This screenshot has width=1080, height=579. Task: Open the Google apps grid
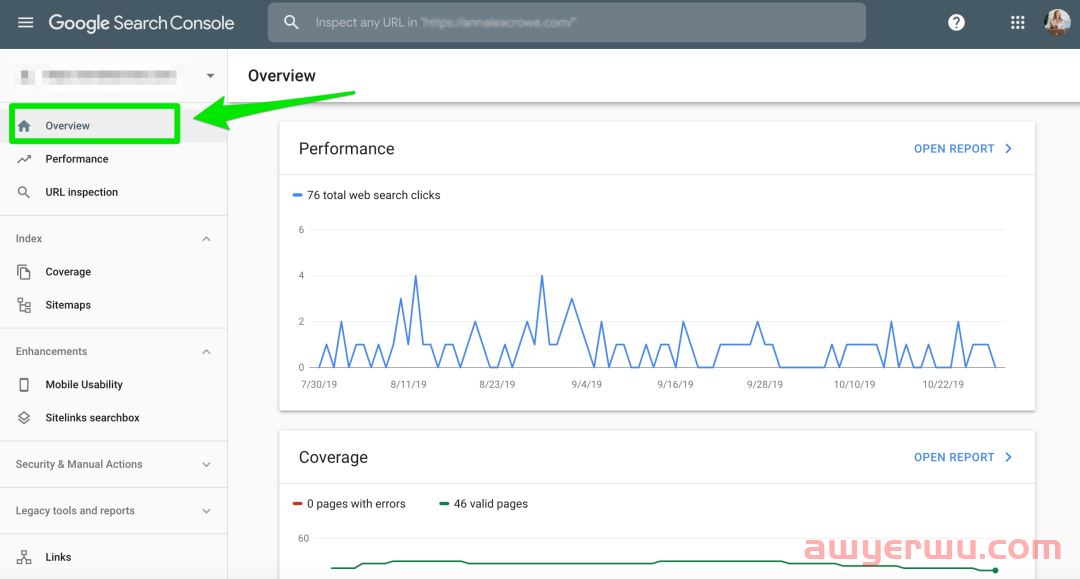[x=1017, y=22]
